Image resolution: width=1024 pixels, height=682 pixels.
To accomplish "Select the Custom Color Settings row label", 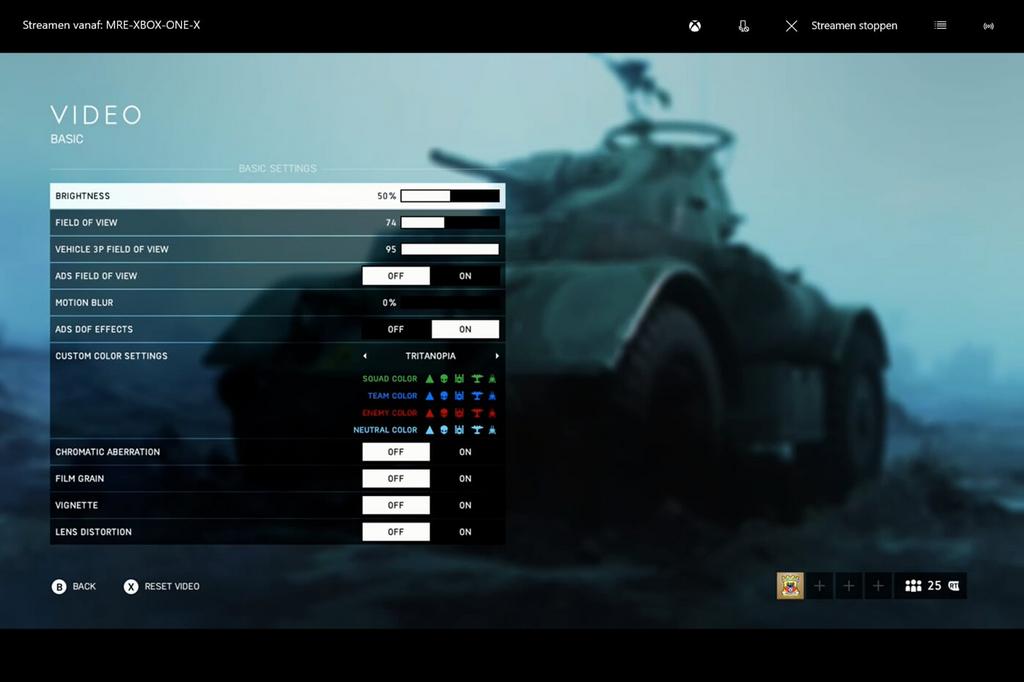I will tap(112, 356).
